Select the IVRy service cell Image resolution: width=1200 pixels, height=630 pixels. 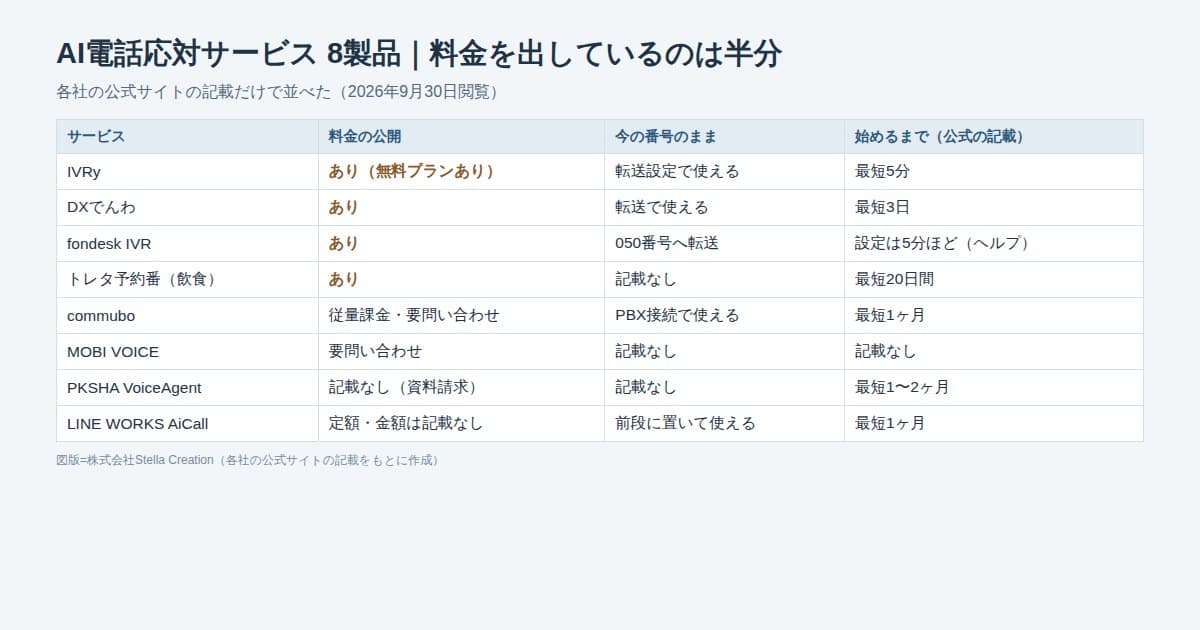click(187, 171)
